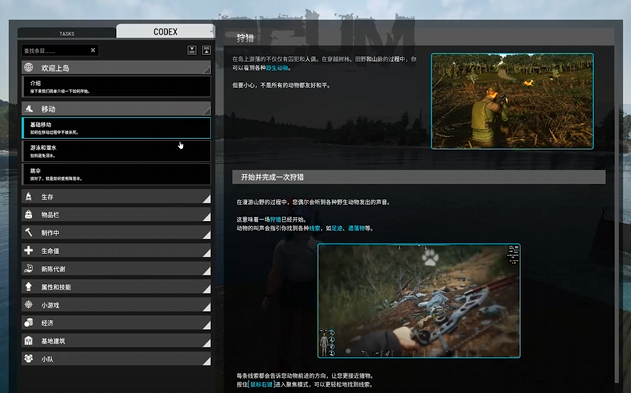The image size is (631, 393).
Task: Switch to the TASKS tab
Action: point(67,33)
